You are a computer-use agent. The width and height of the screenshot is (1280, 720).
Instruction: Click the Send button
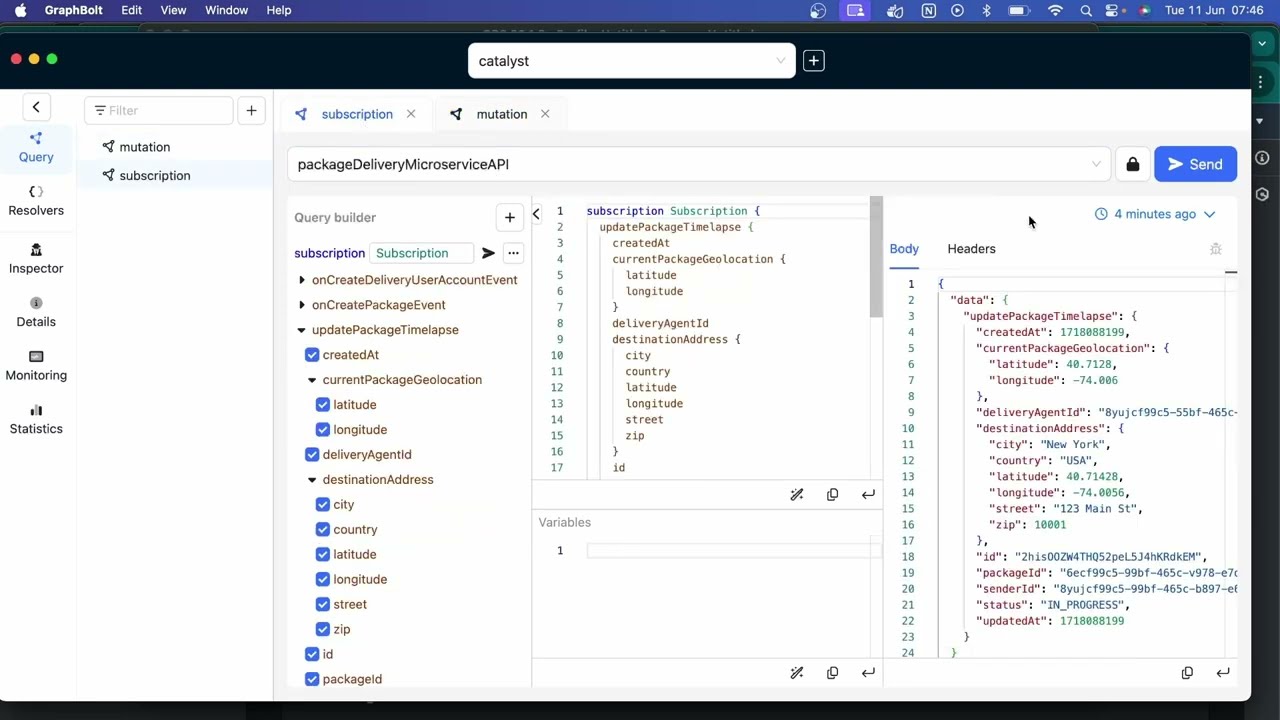[1195, 165]
